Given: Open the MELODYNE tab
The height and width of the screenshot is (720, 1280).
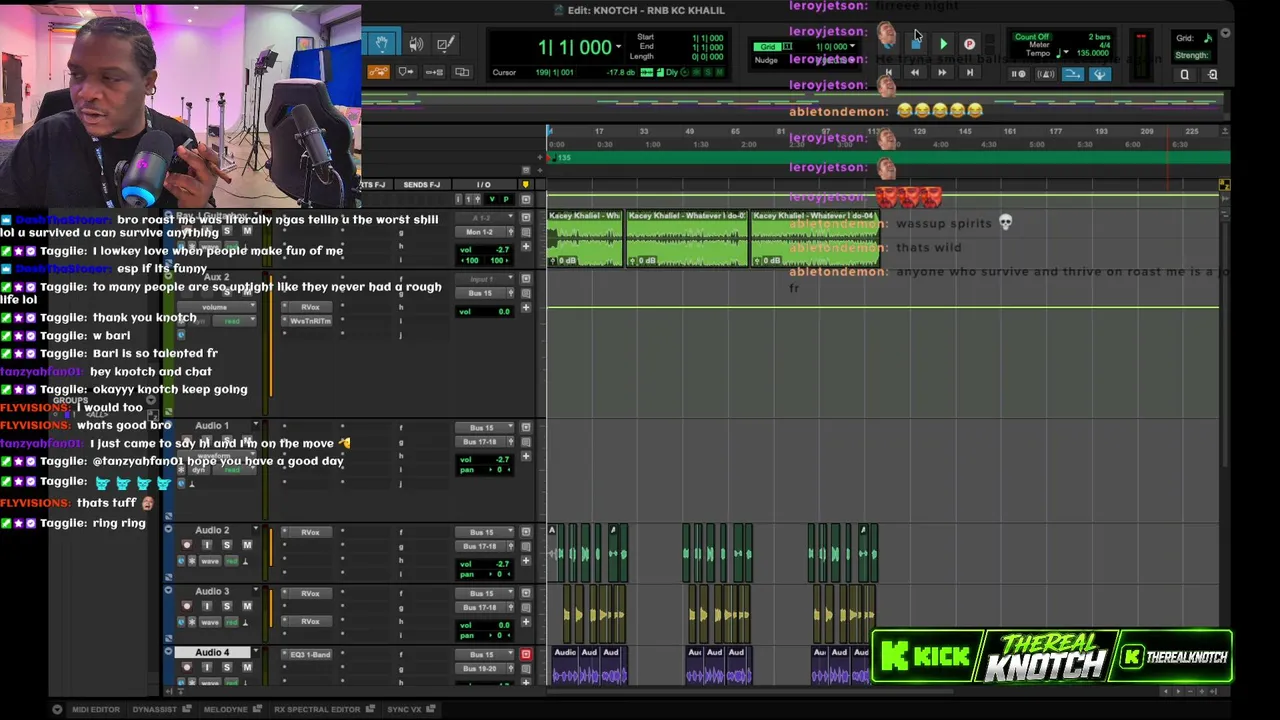Looking at the screenshot, I should [x=224, y=709].
